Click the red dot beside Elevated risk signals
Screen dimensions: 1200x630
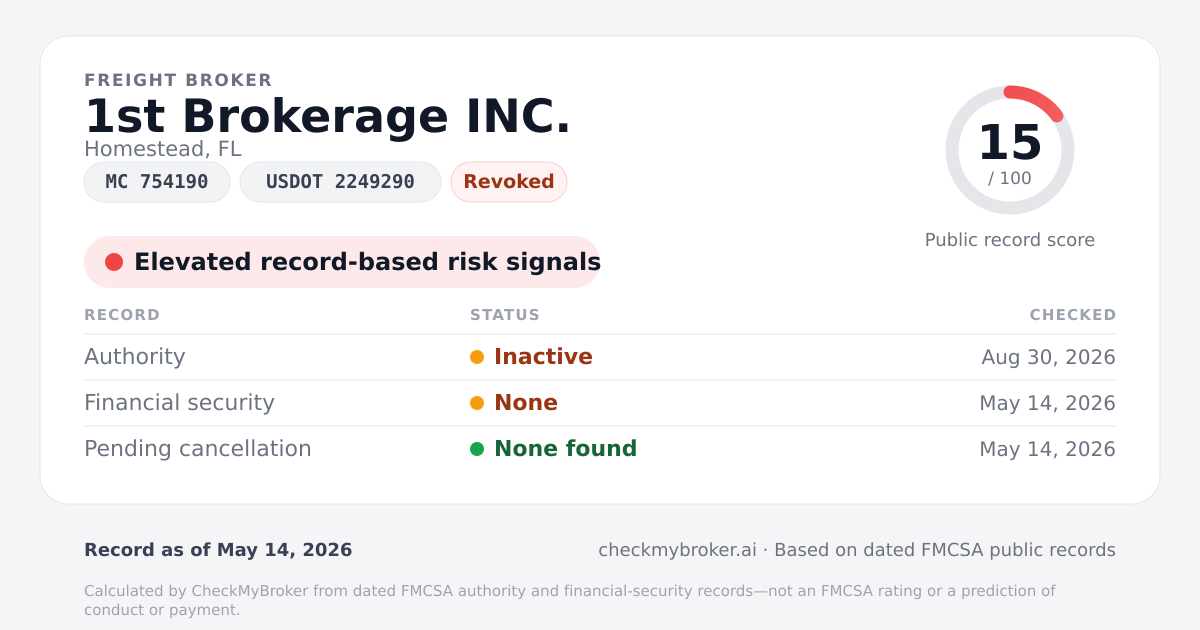(x=114, y=262)
